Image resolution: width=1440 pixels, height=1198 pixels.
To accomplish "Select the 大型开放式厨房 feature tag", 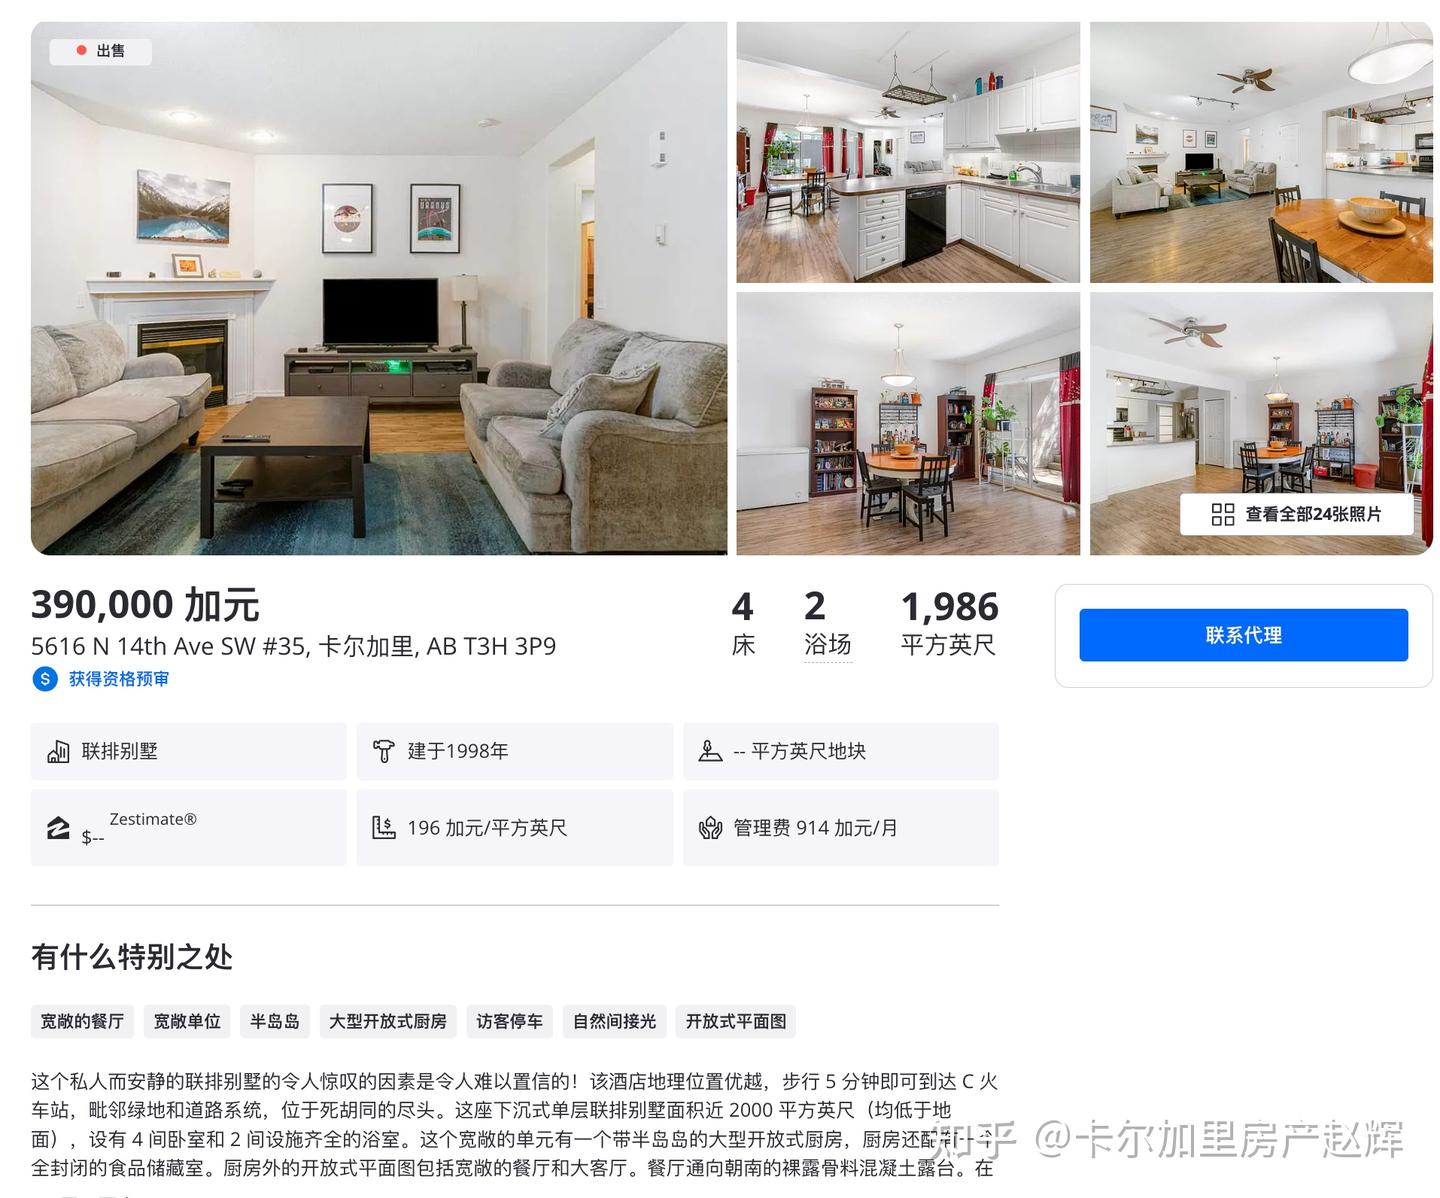I will 388,1021.
